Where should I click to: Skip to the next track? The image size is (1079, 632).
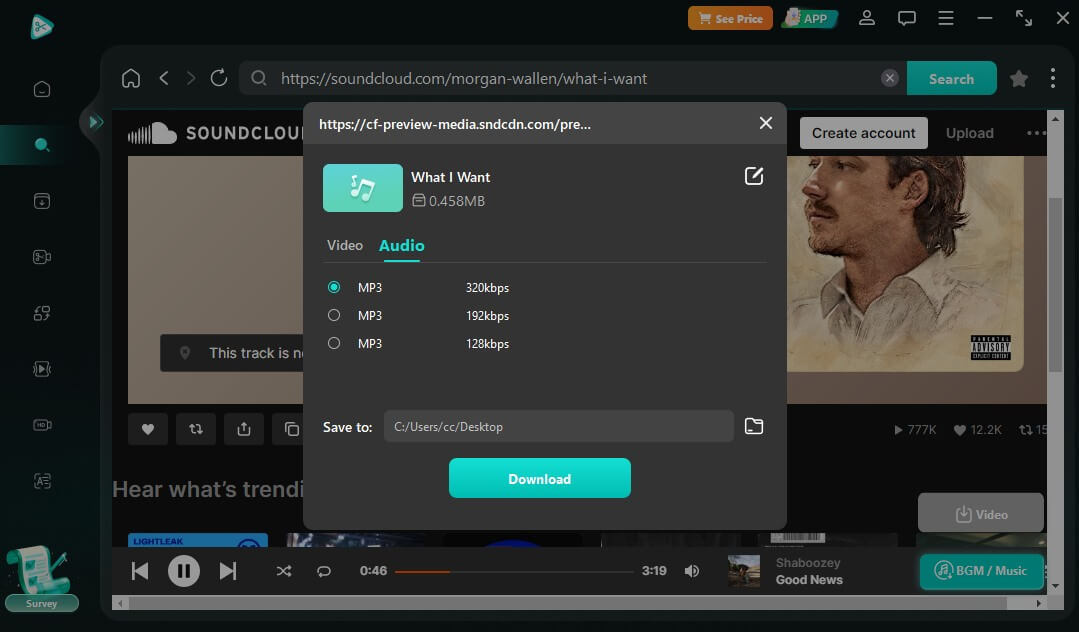coord(228,571)
